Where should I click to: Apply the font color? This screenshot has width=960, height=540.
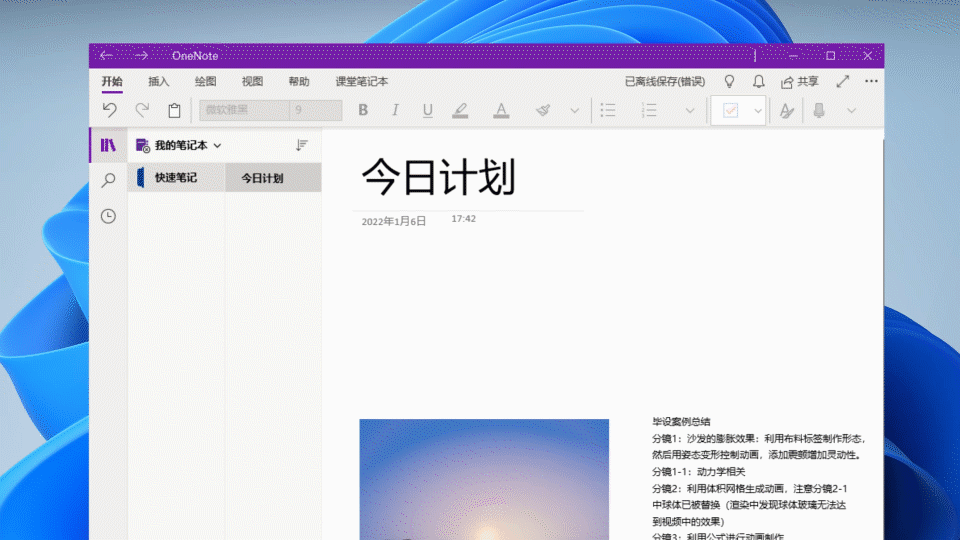point(501,110)
